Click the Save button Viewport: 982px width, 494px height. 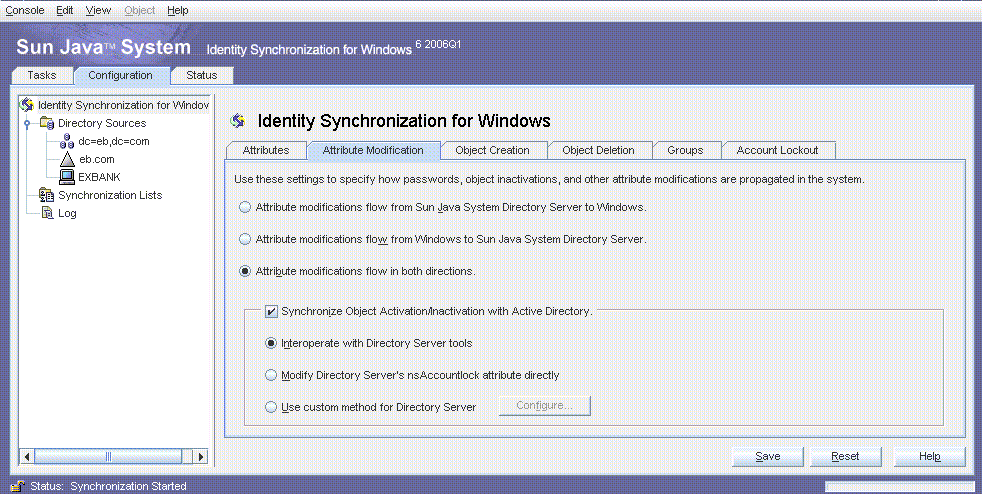(x=767, y=456)
